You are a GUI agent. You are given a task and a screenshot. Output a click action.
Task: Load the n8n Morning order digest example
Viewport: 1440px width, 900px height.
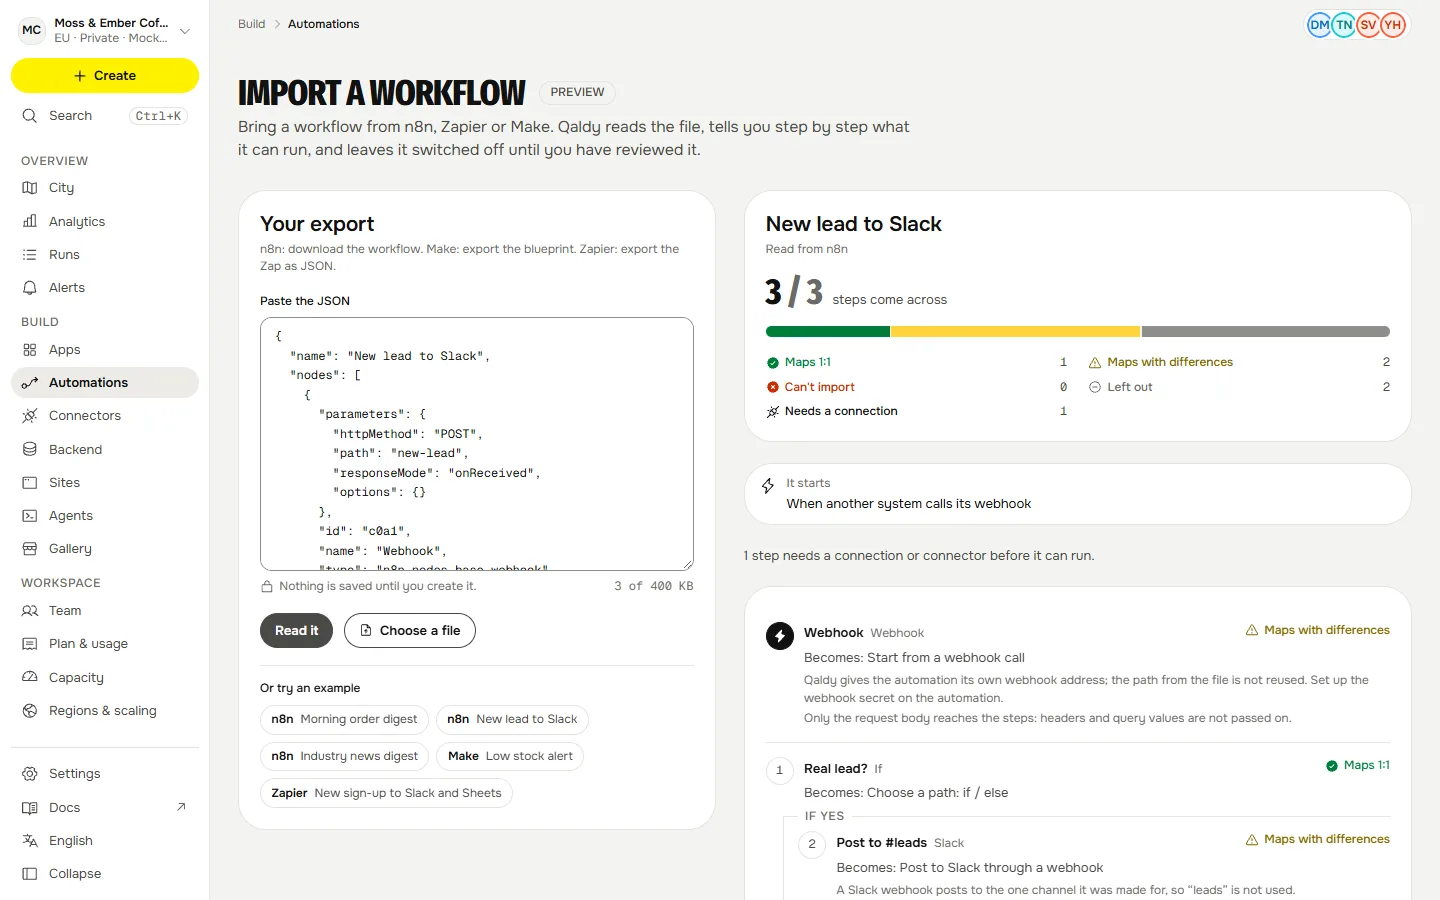pyautogui.click(x=344, y=719)
